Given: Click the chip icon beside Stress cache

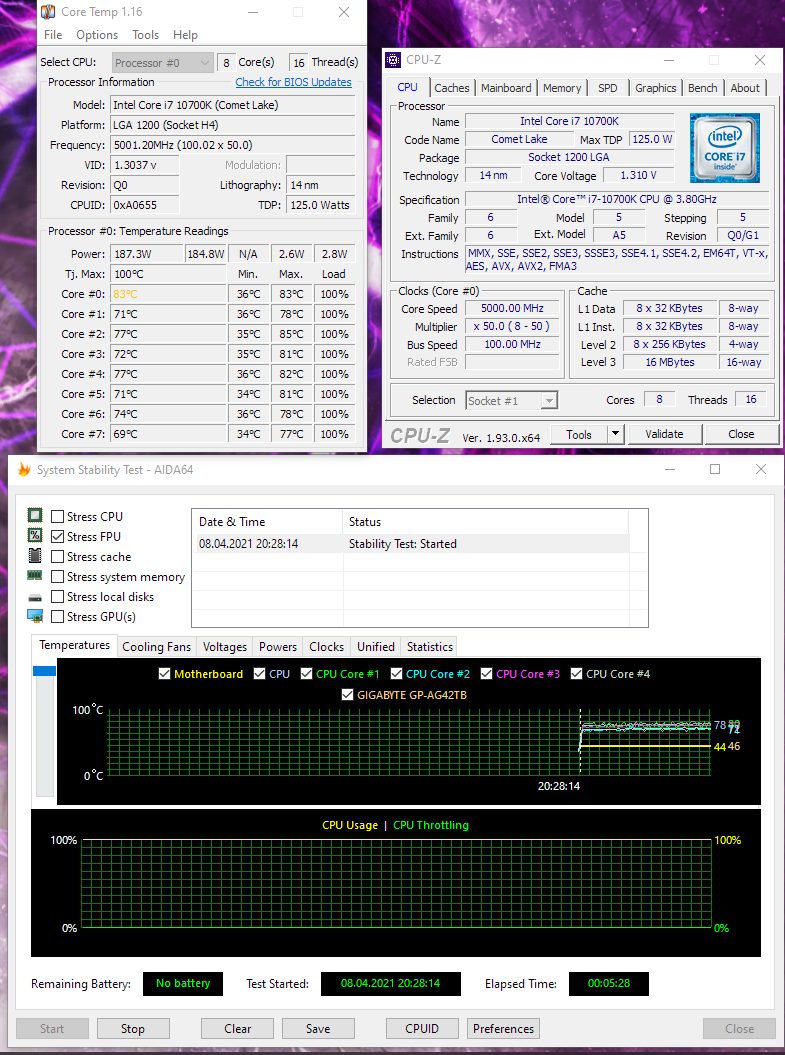Looking at the screenshot, I should [35, 556].
